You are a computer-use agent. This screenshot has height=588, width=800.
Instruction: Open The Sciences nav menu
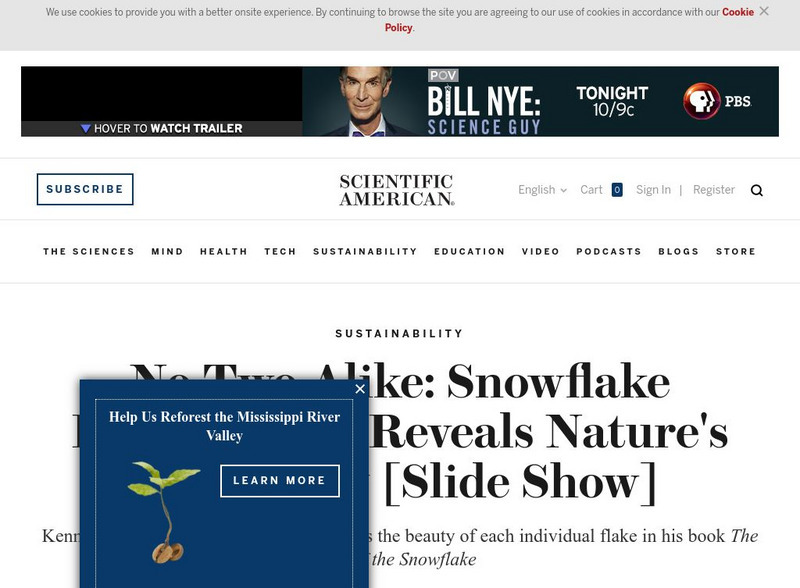click(x=89, y=252)
